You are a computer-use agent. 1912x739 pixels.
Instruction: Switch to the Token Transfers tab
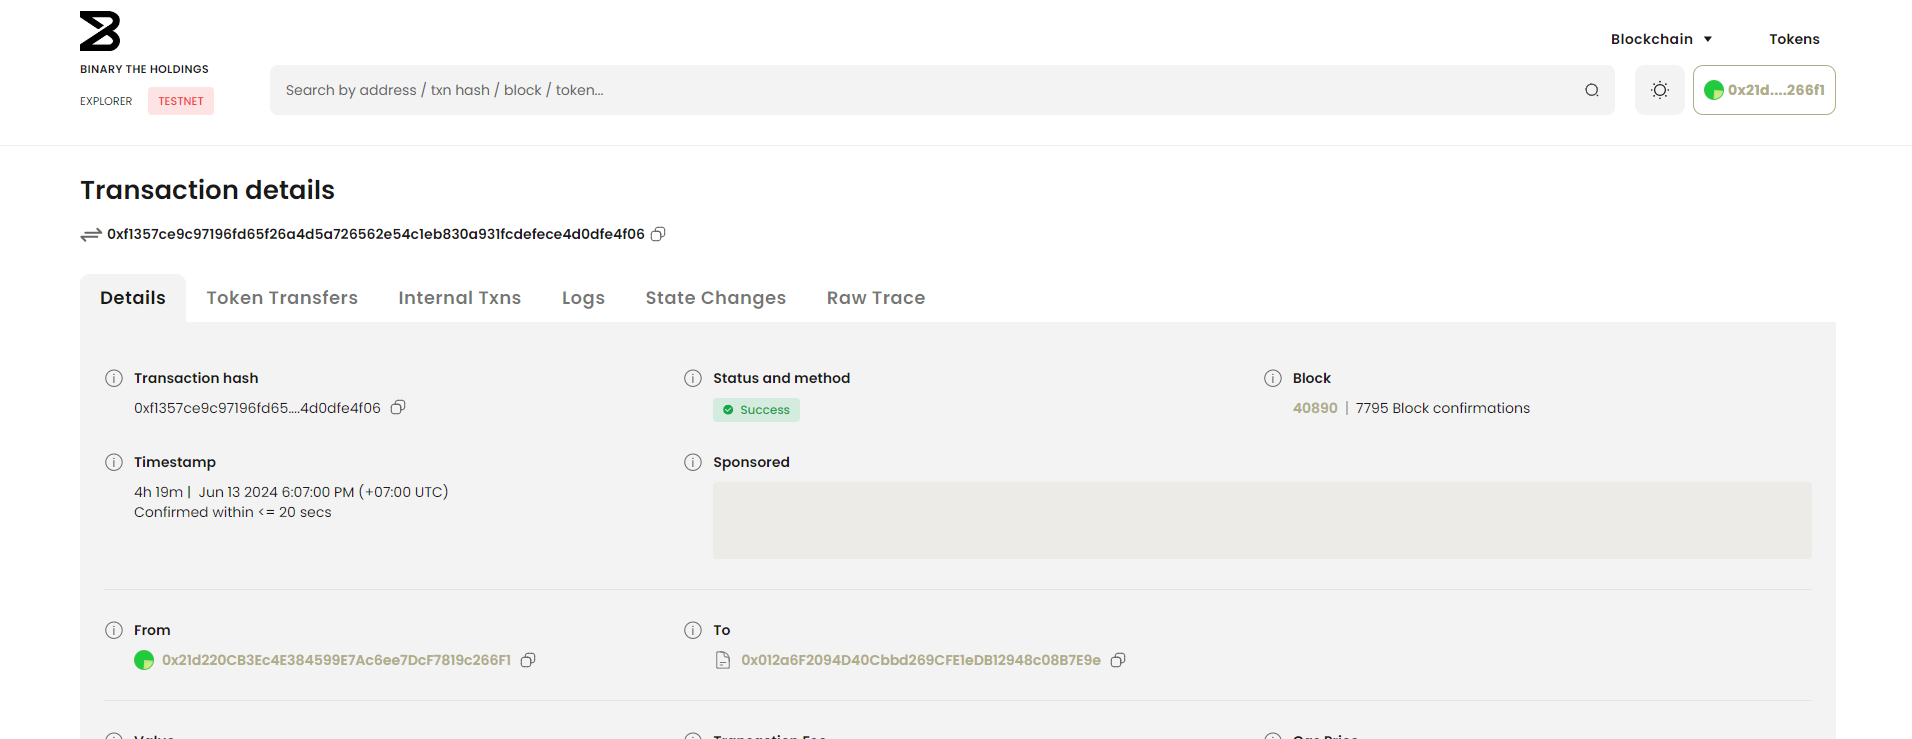point(282,298)
